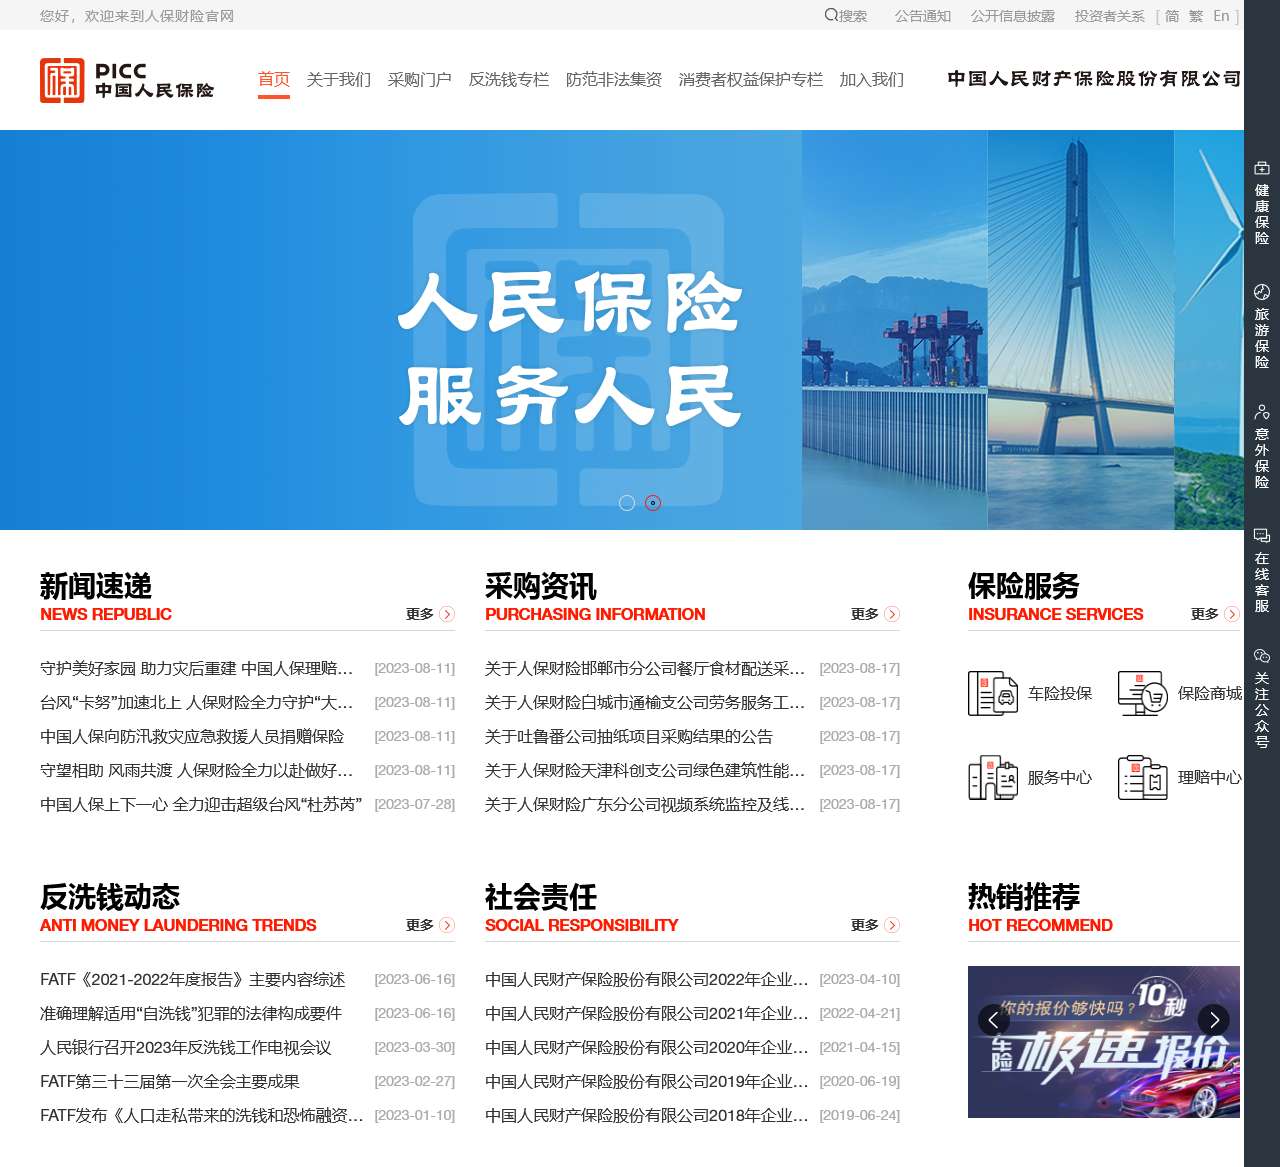Image resolution: width=1280 pixels, height=1167 pixels.
Task: Open 2022年企业 social responsibility report
Action: (x=647, y=979)
